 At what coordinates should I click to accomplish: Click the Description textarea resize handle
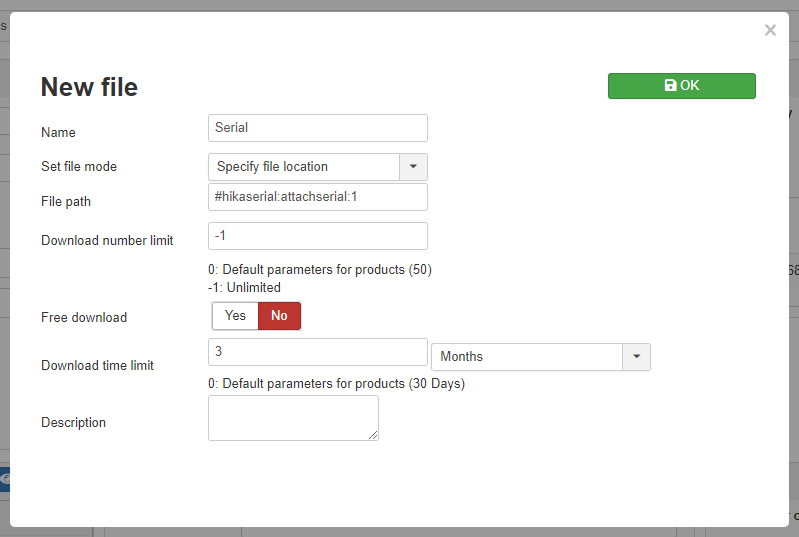click(x=373, y=435)
